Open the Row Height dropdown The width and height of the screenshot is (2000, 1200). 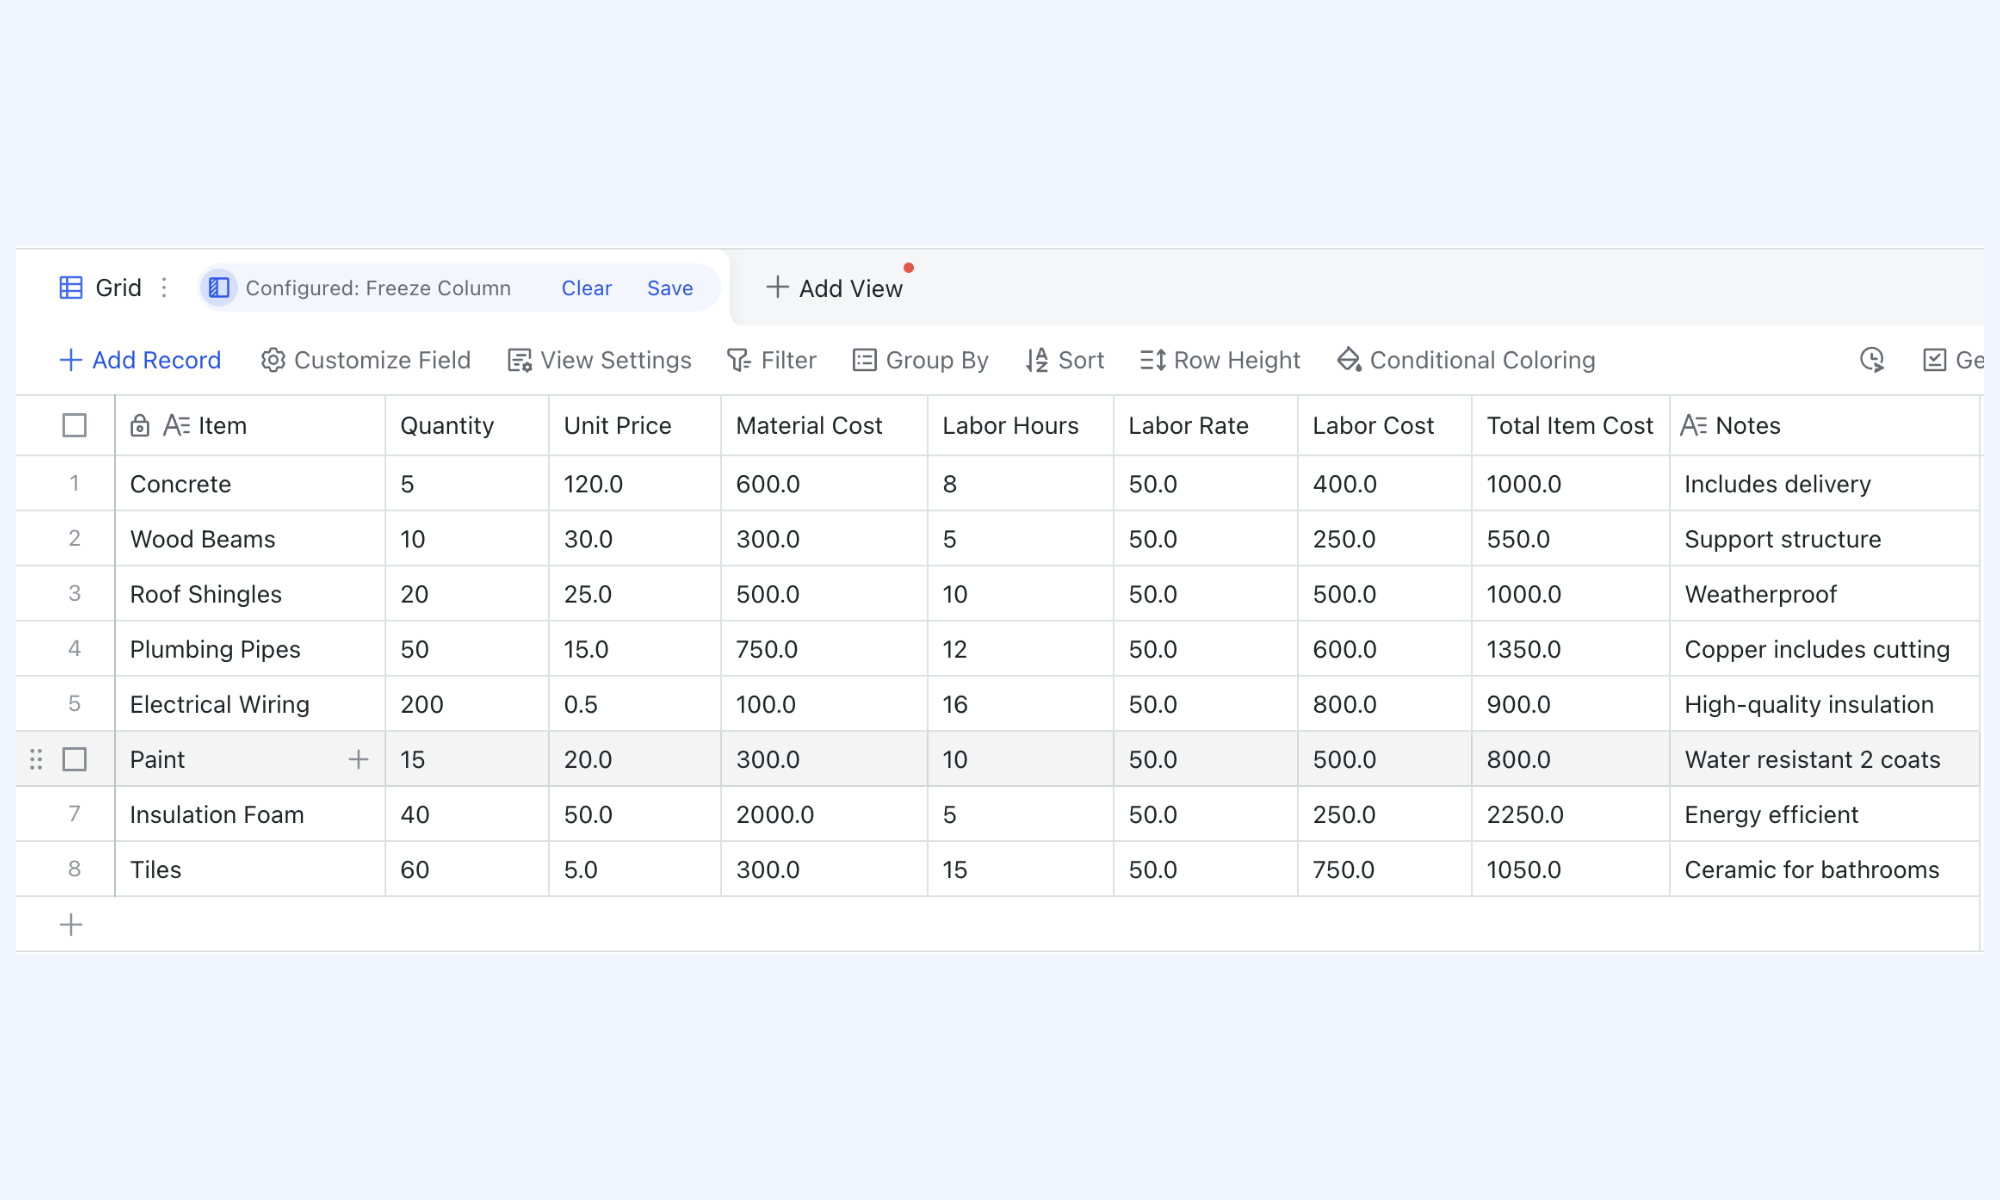pyautogui.click(x=1220, y=360)
